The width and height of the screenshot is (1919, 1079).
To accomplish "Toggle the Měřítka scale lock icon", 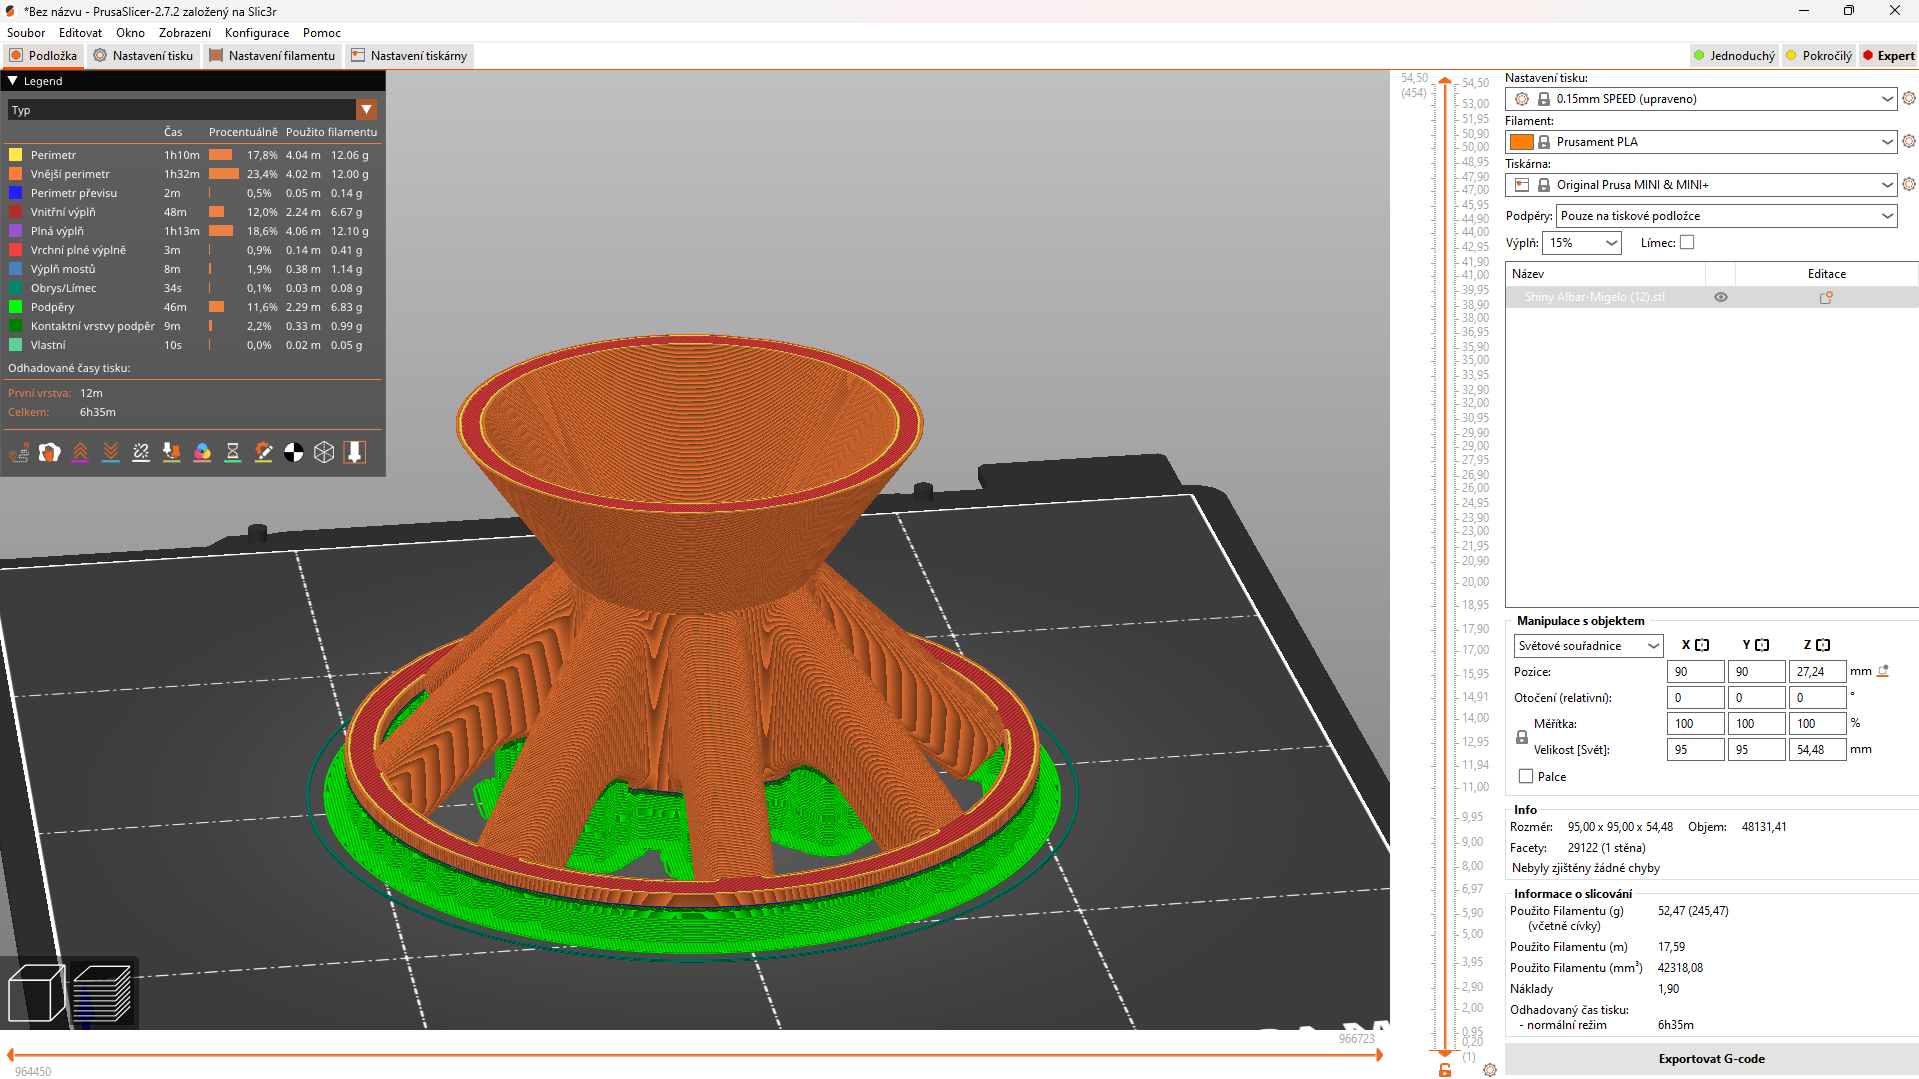I will coord(1522,737).
